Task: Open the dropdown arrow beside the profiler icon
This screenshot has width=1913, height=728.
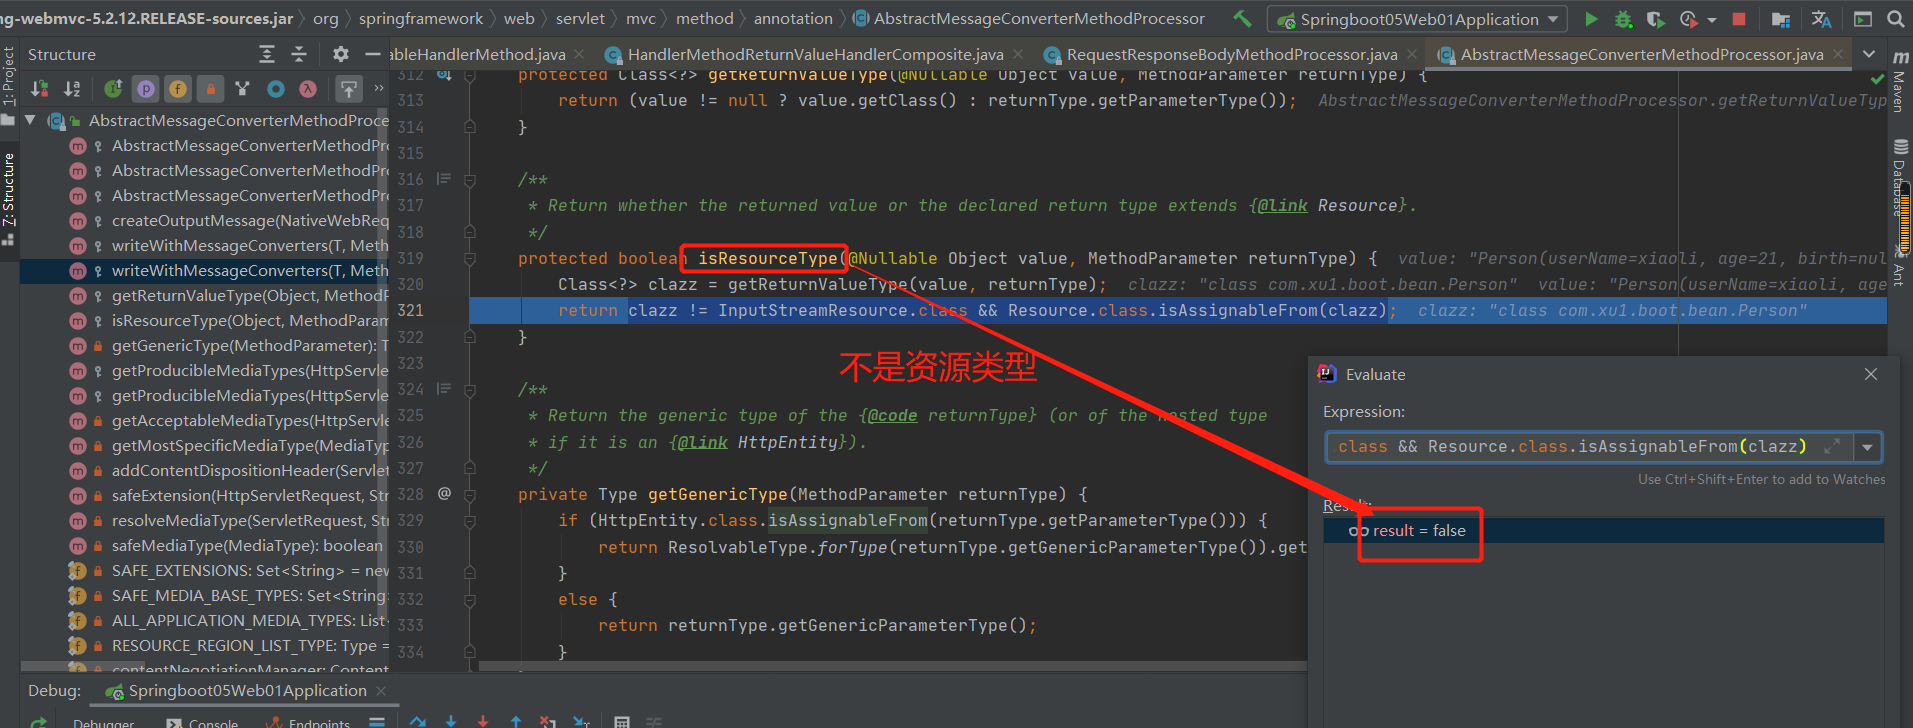Action: pos(1712,19)
